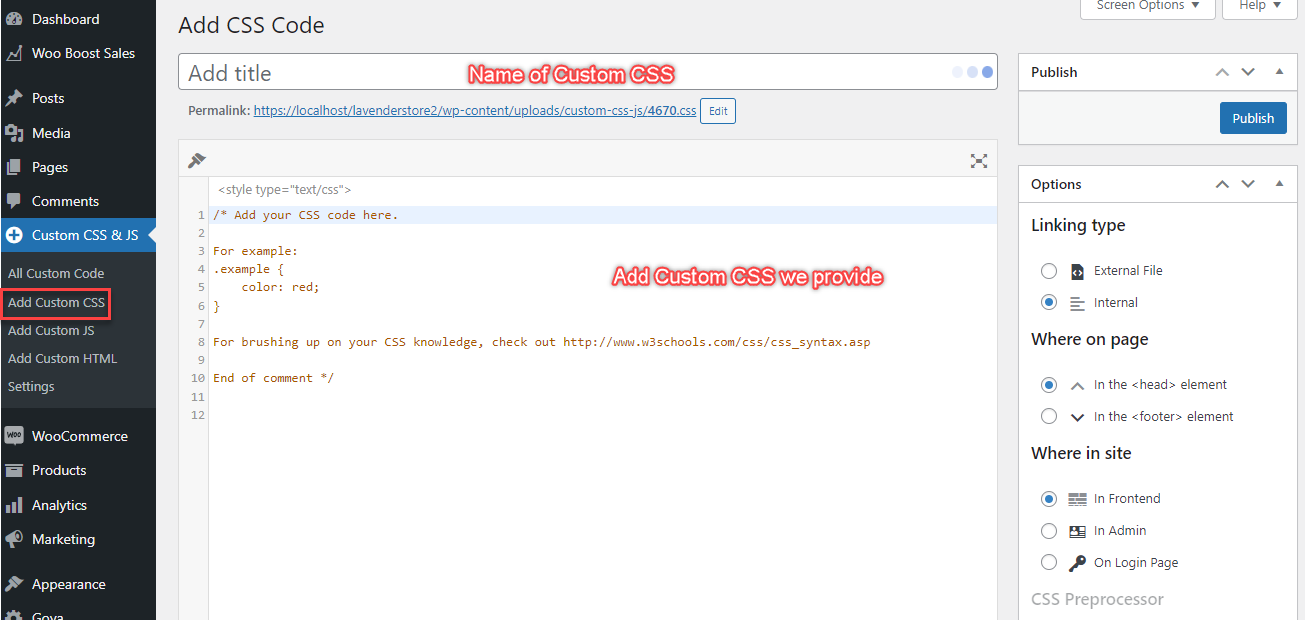Click the Dashboard gauge icon
1305x620 pixels.
[x=14, y=19]
